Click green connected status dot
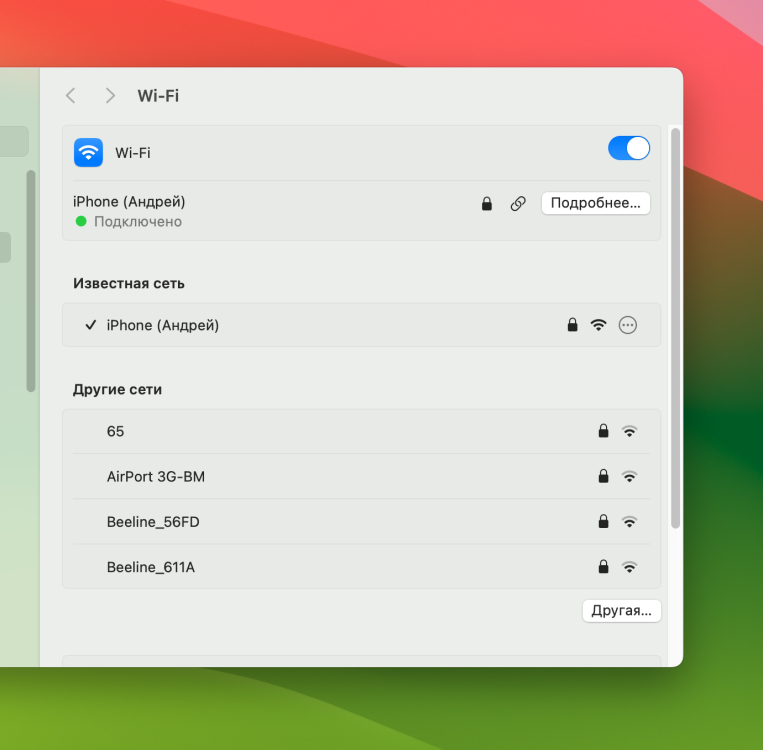This screenshot has width=763, height=750. 81,221
